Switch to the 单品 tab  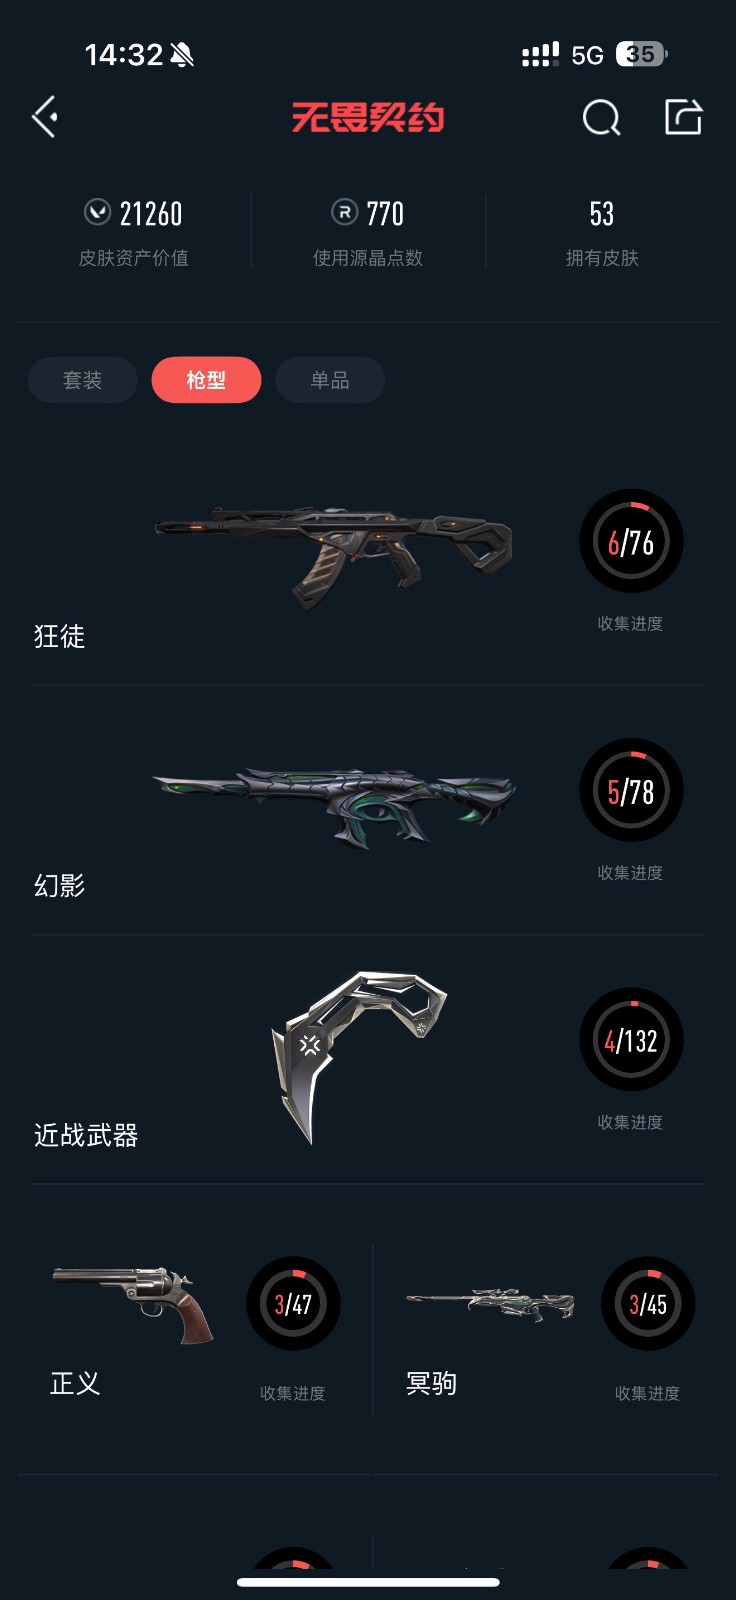click(330, 380)
